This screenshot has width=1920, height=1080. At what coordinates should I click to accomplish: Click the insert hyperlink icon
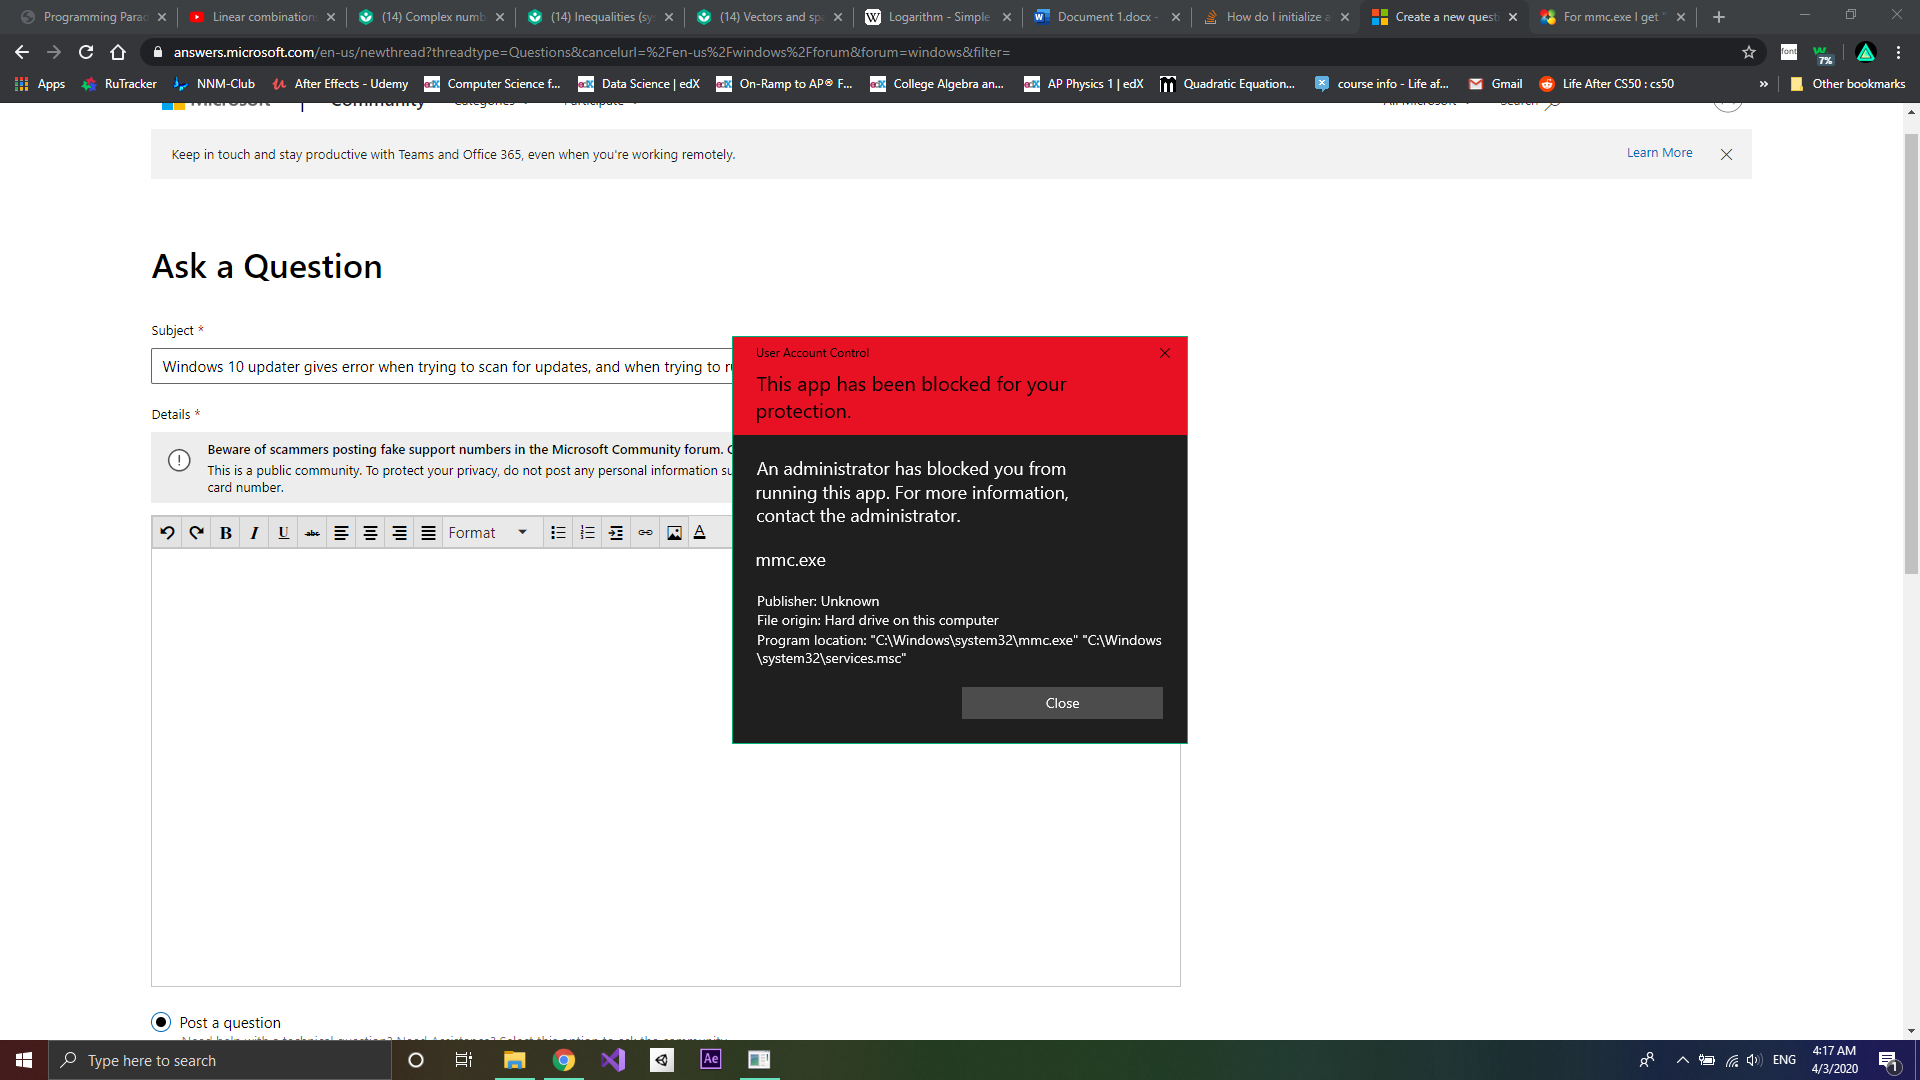pyautogui.click(x=645, y=533)
